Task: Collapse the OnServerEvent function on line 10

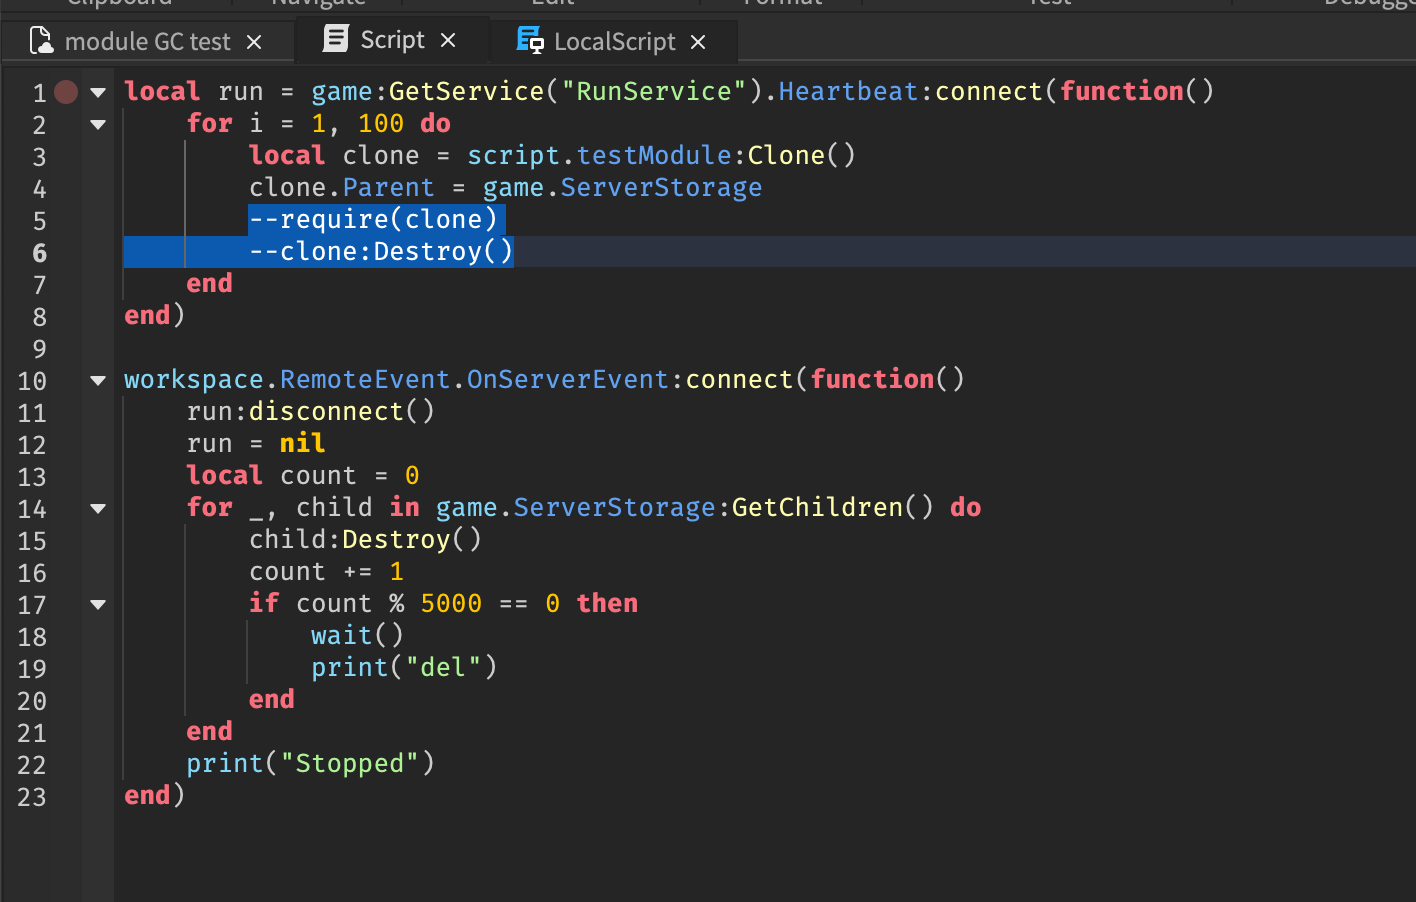Action: point(97,380)
